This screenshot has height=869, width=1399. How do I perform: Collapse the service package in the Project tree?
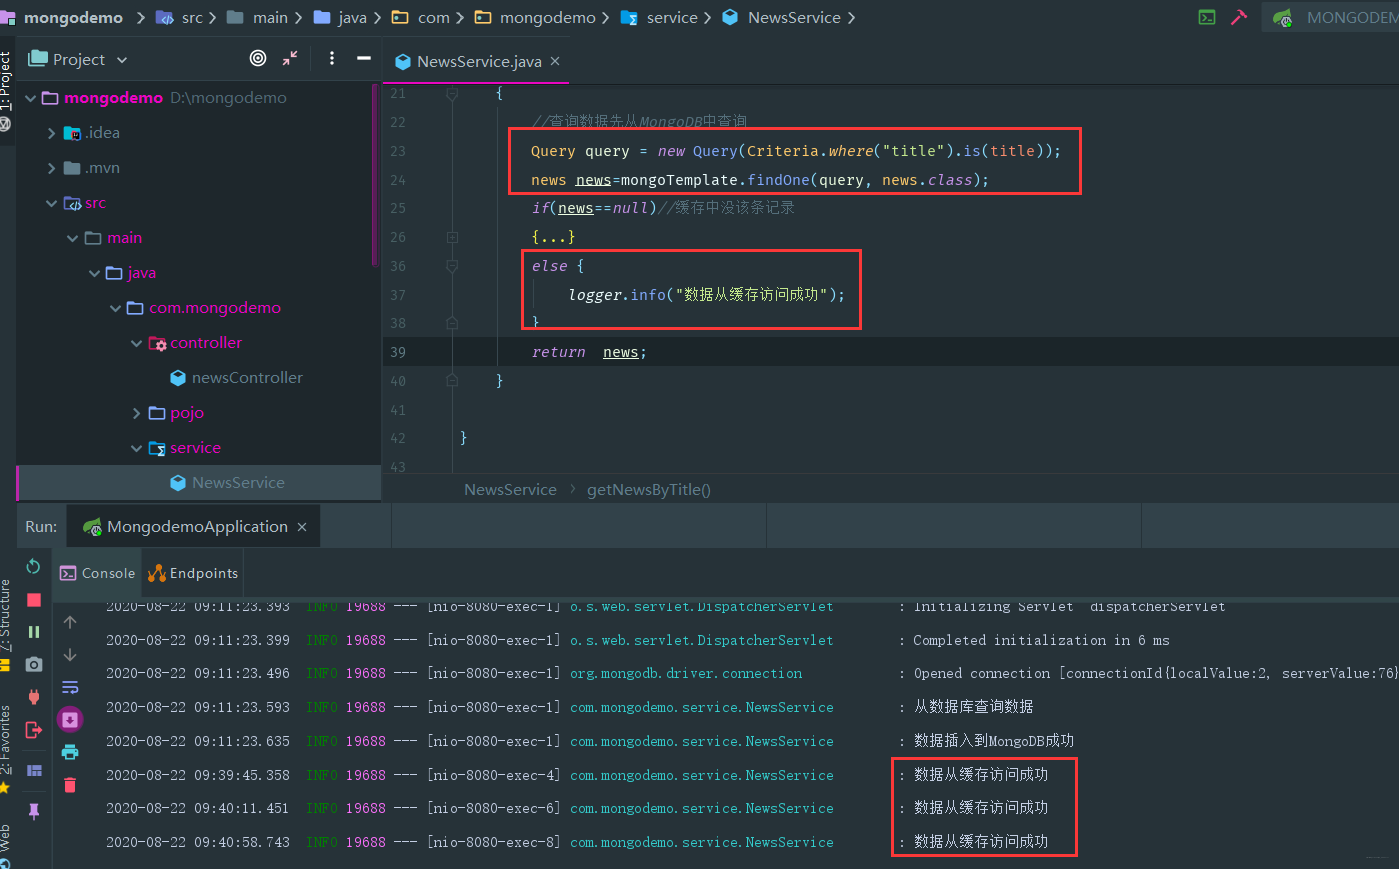tap(137, 448)
